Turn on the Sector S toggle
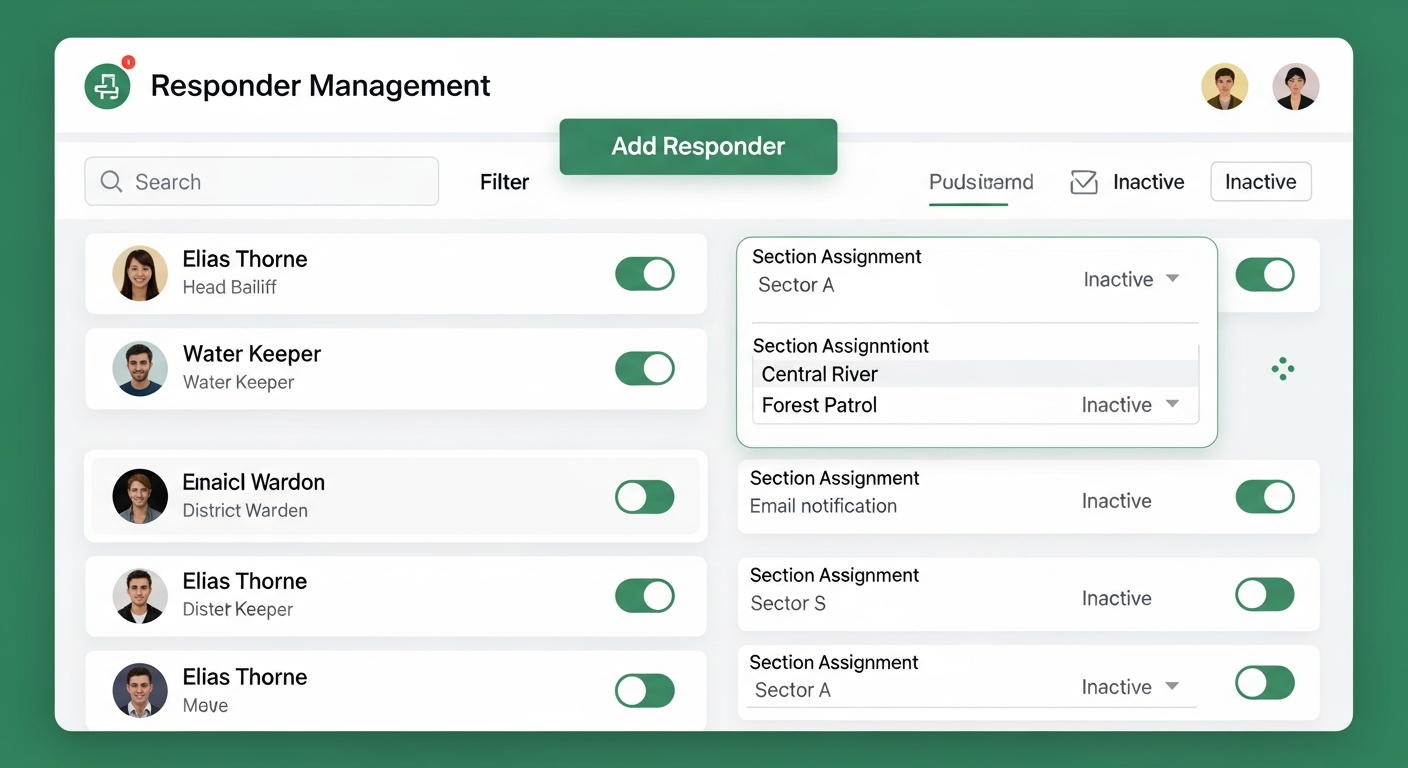 pyautogui.click(x=1265, y=595)
